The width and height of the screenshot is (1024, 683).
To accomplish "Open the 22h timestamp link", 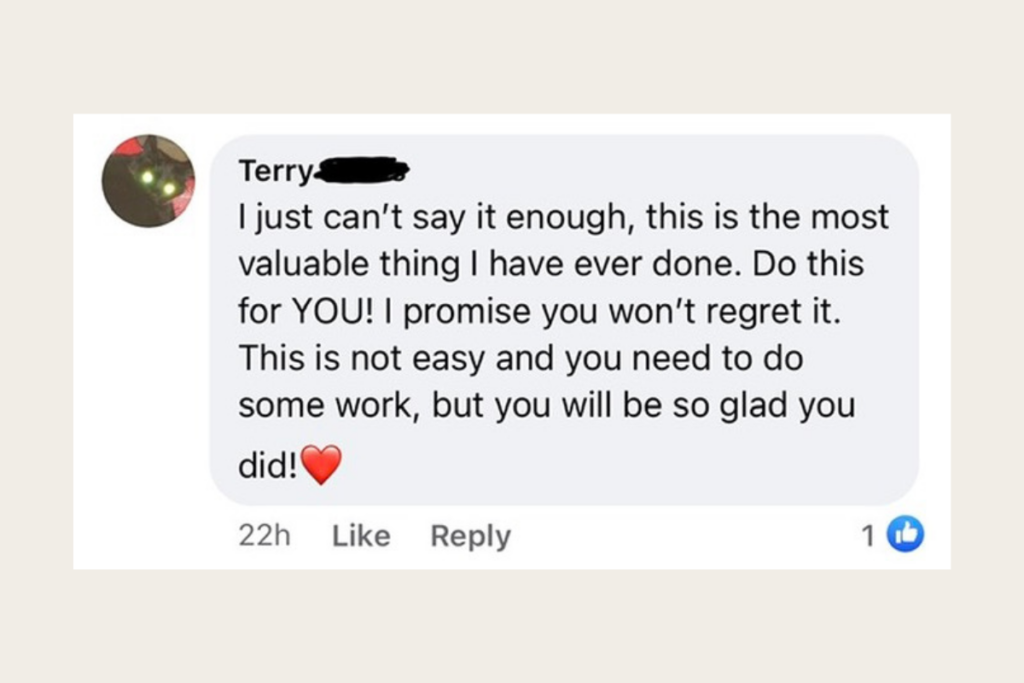I will (265, 537).
